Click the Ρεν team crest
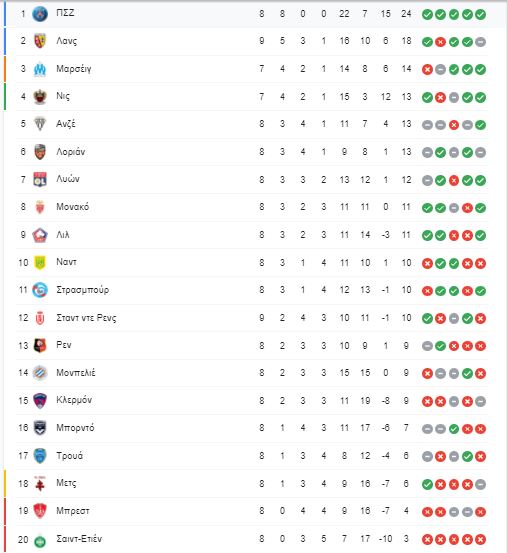Viewport: 507px width, 553px height. 40,346
